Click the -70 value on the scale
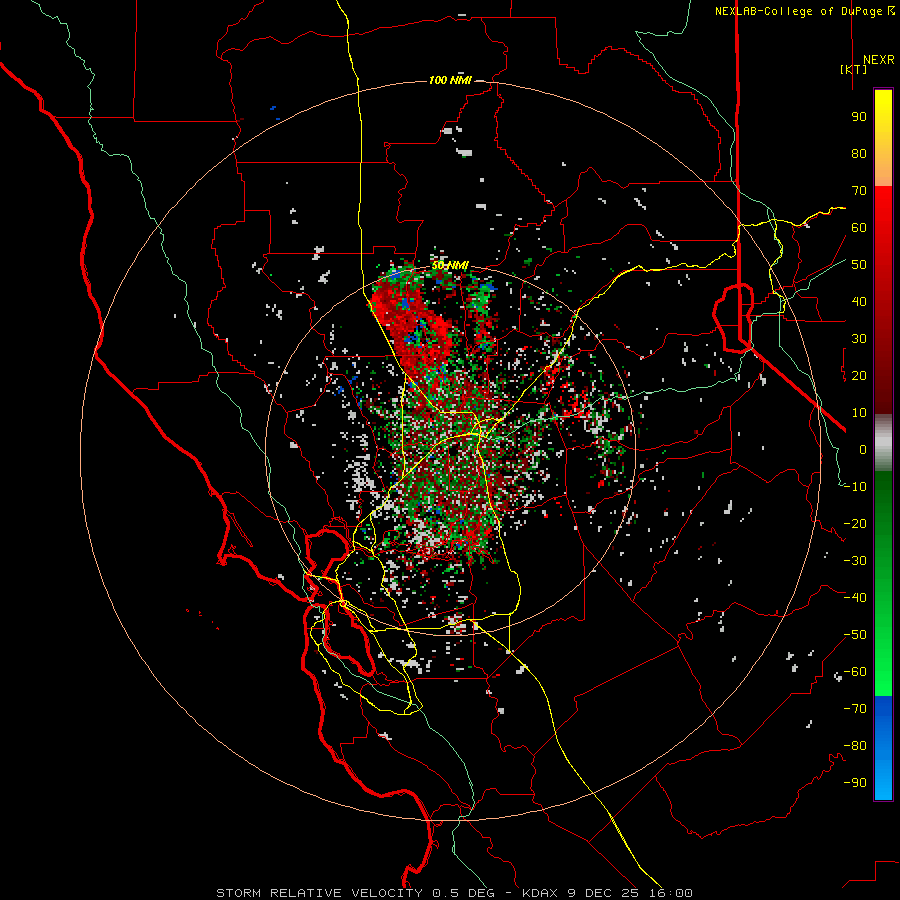 [x=855, y=709]
